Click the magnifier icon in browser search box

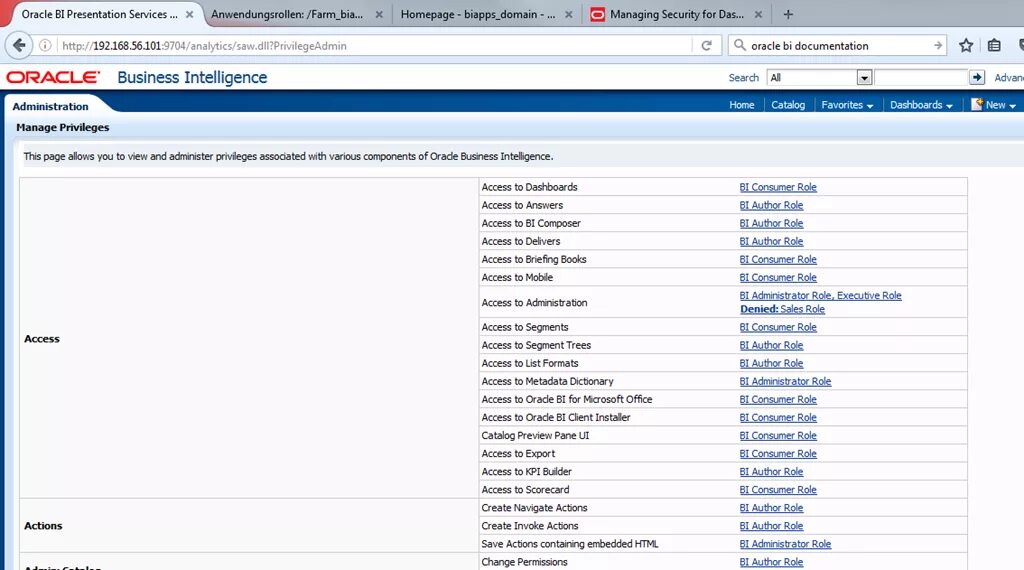739,45
